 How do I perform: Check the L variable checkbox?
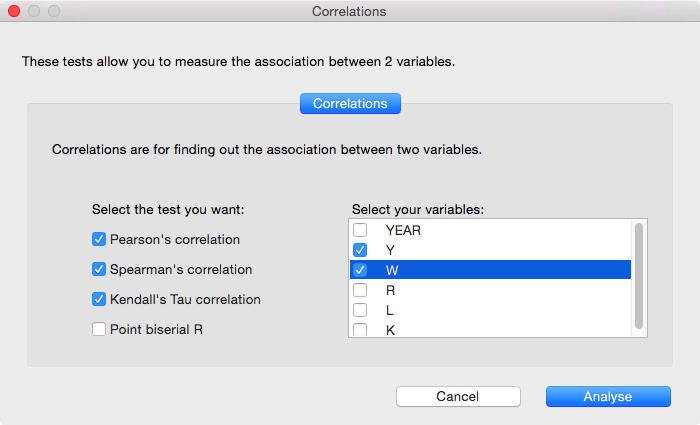360,310
